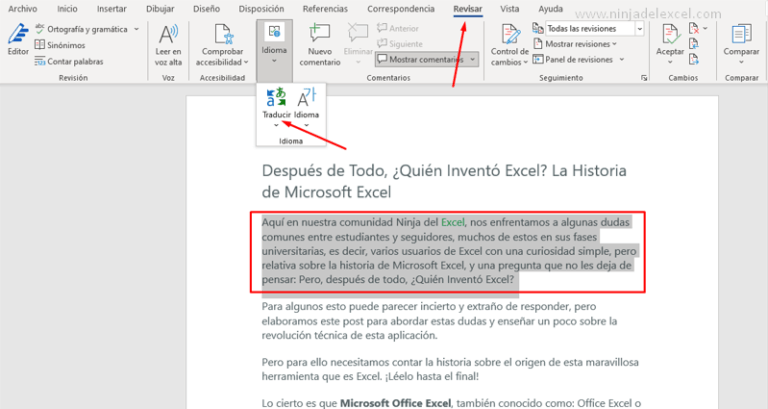
Task: Expand the reject change dropdown arrow
Action: click(705, 28)
